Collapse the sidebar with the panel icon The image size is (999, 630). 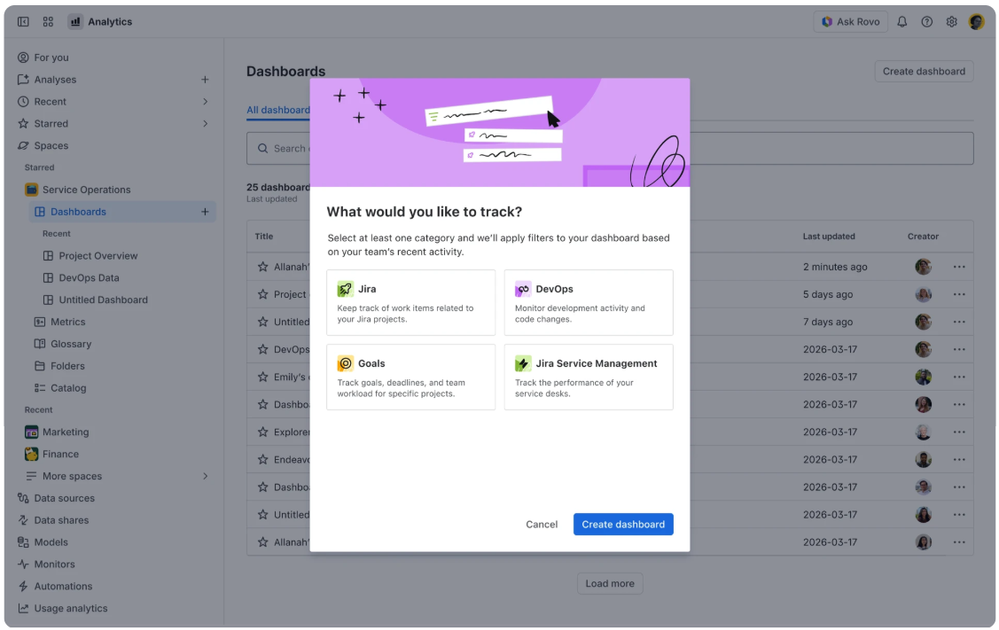coord(23,22)
